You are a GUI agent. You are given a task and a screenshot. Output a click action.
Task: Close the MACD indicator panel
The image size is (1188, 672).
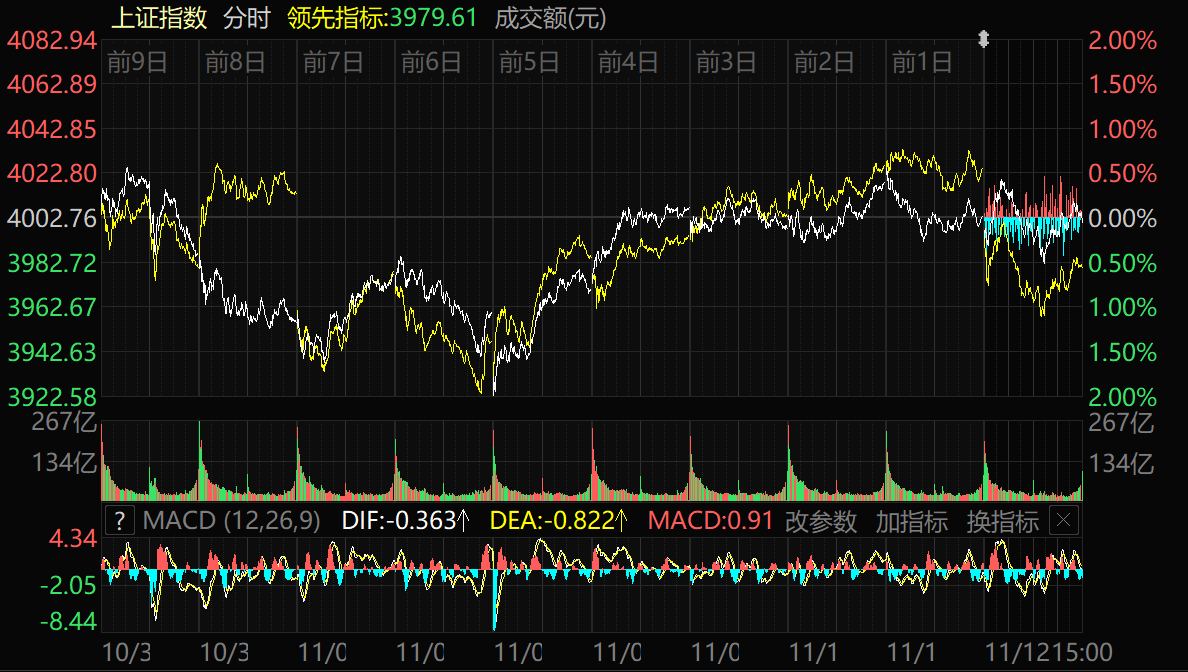[x=1063, y=521]
